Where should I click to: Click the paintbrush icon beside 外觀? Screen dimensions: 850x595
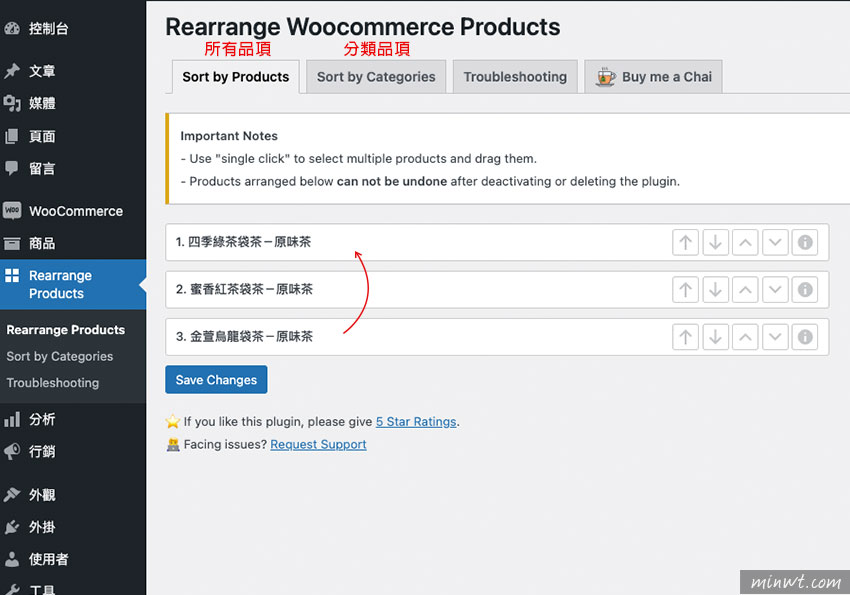(x=12, y=494)
